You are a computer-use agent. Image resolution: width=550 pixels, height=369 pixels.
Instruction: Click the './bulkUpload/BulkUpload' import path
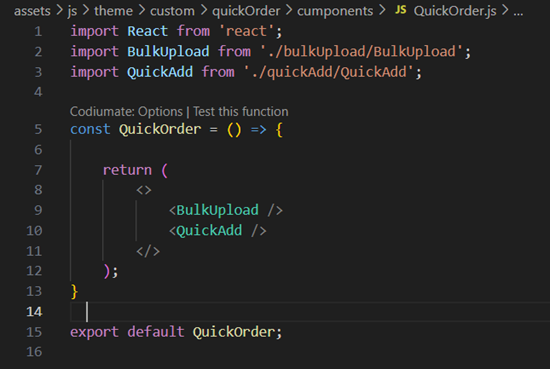tap(362, 52)
